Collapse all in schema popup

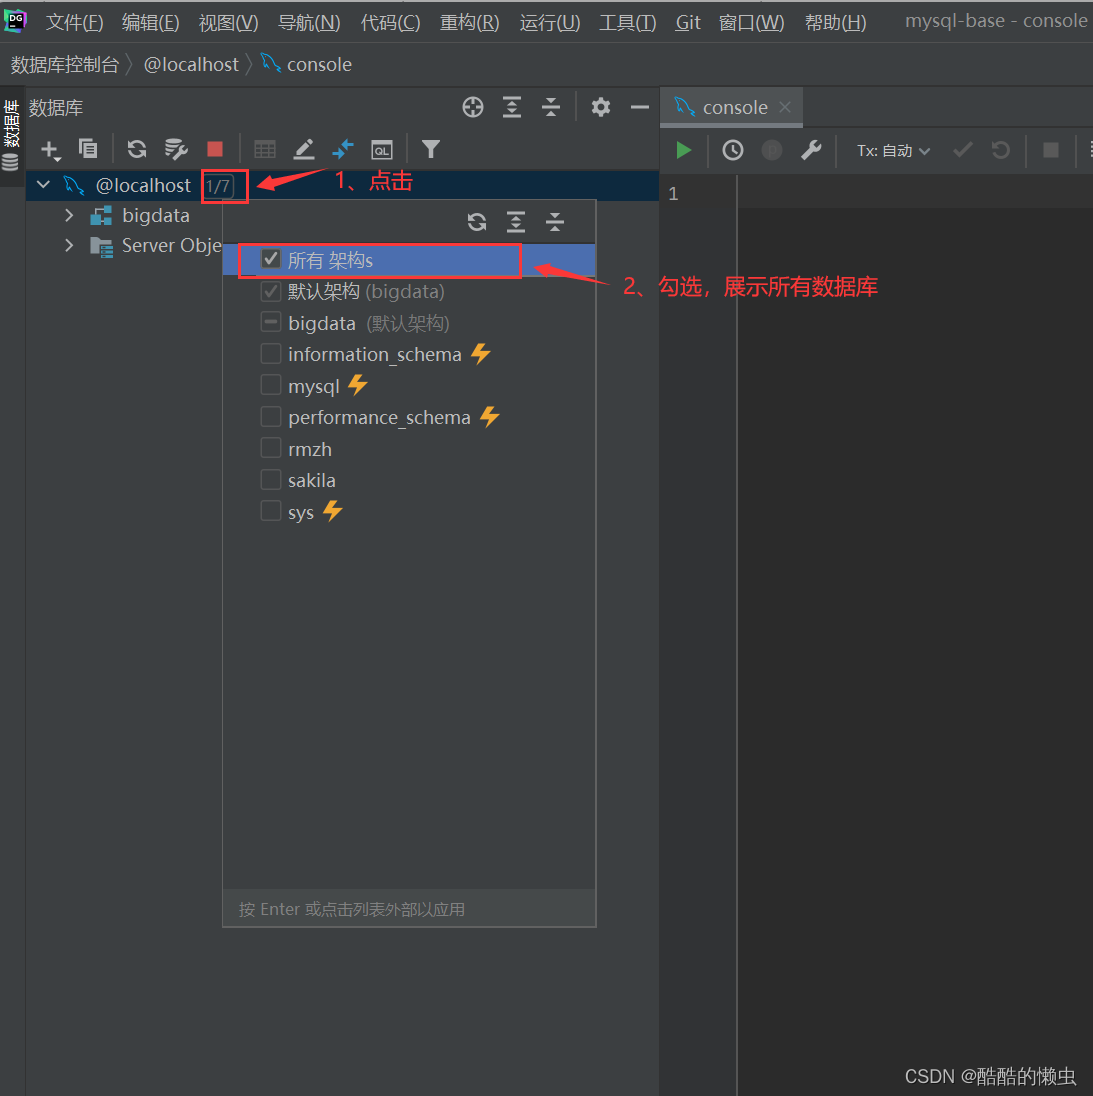click(555, 222)
